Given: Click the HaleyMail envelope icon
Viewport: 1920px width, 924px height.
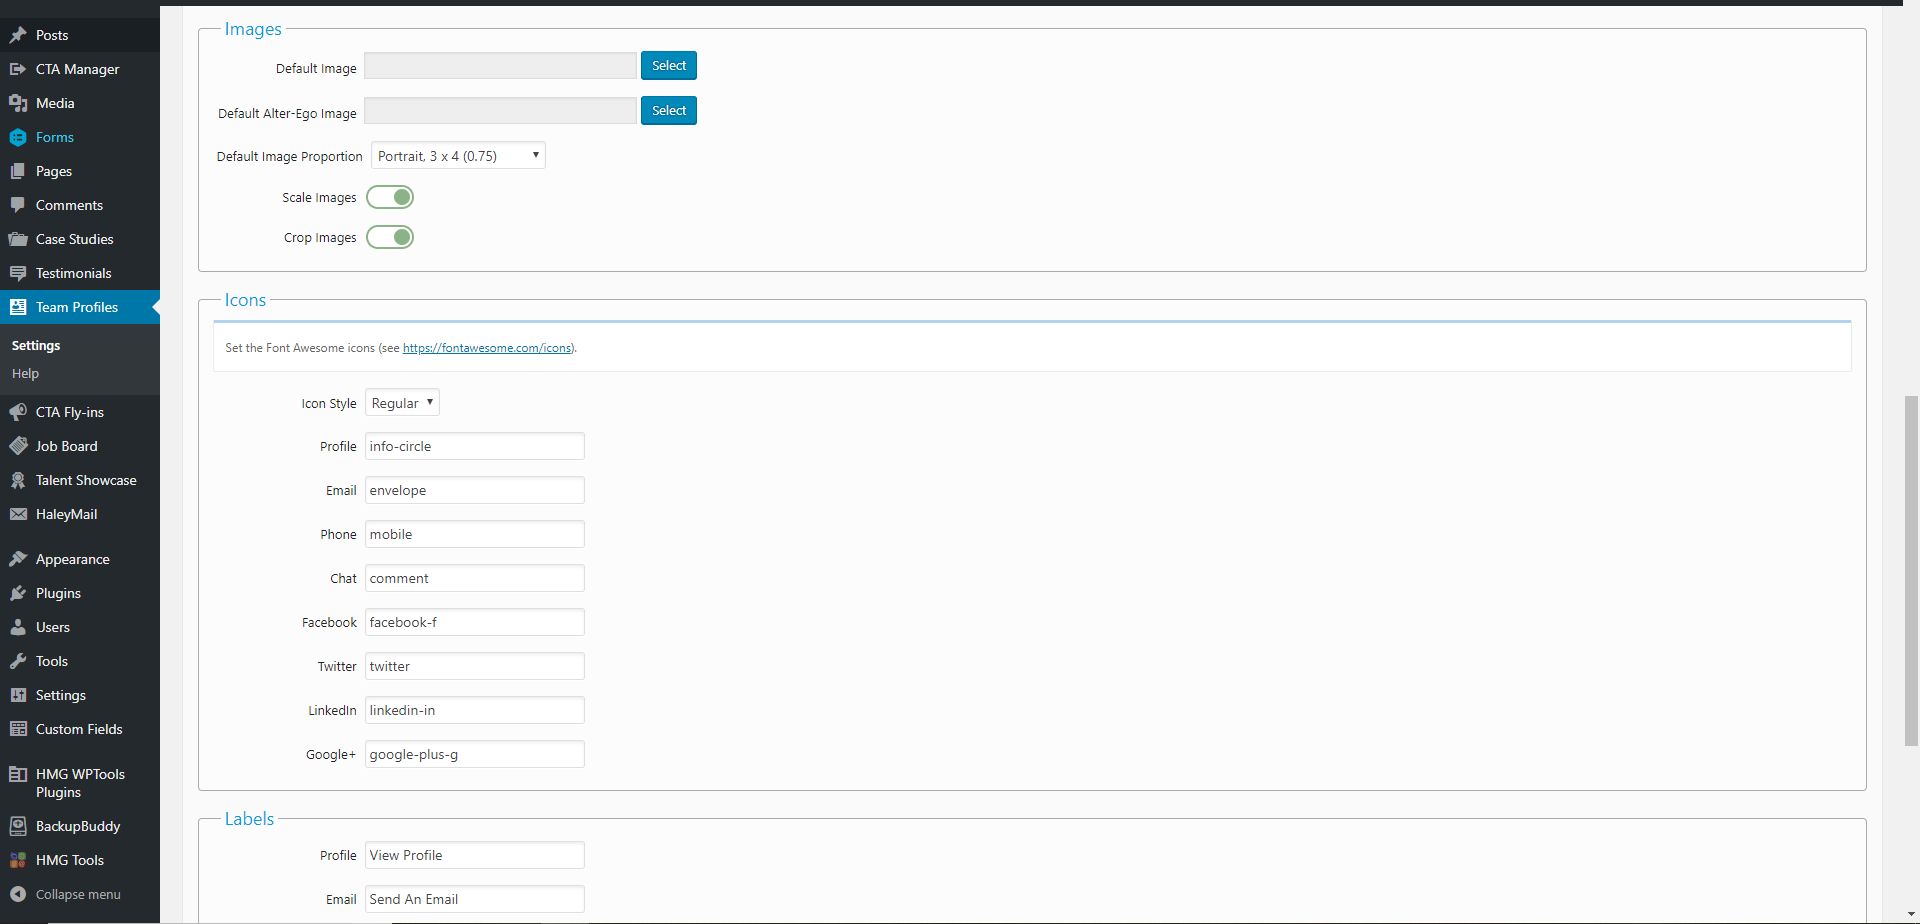Looking at the screenshot, I should point(18,514).
